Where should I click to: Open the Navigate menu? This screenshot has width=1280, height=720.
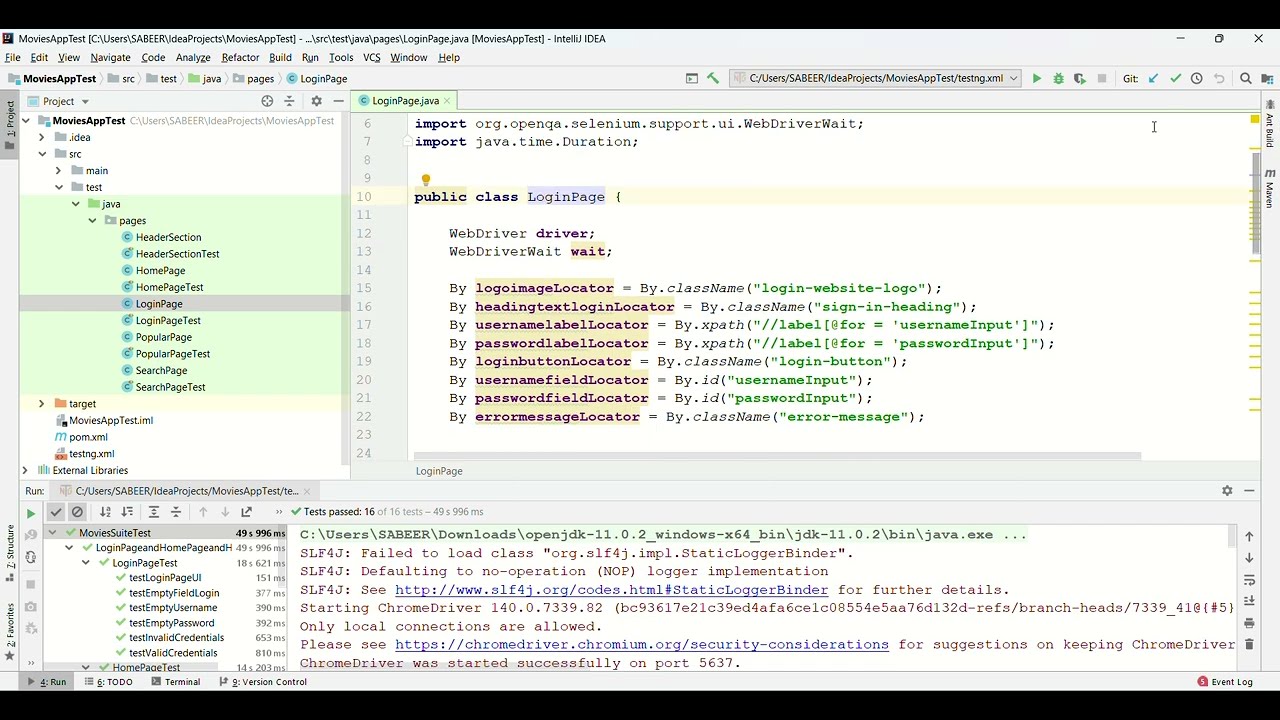(x=110, y=58)
